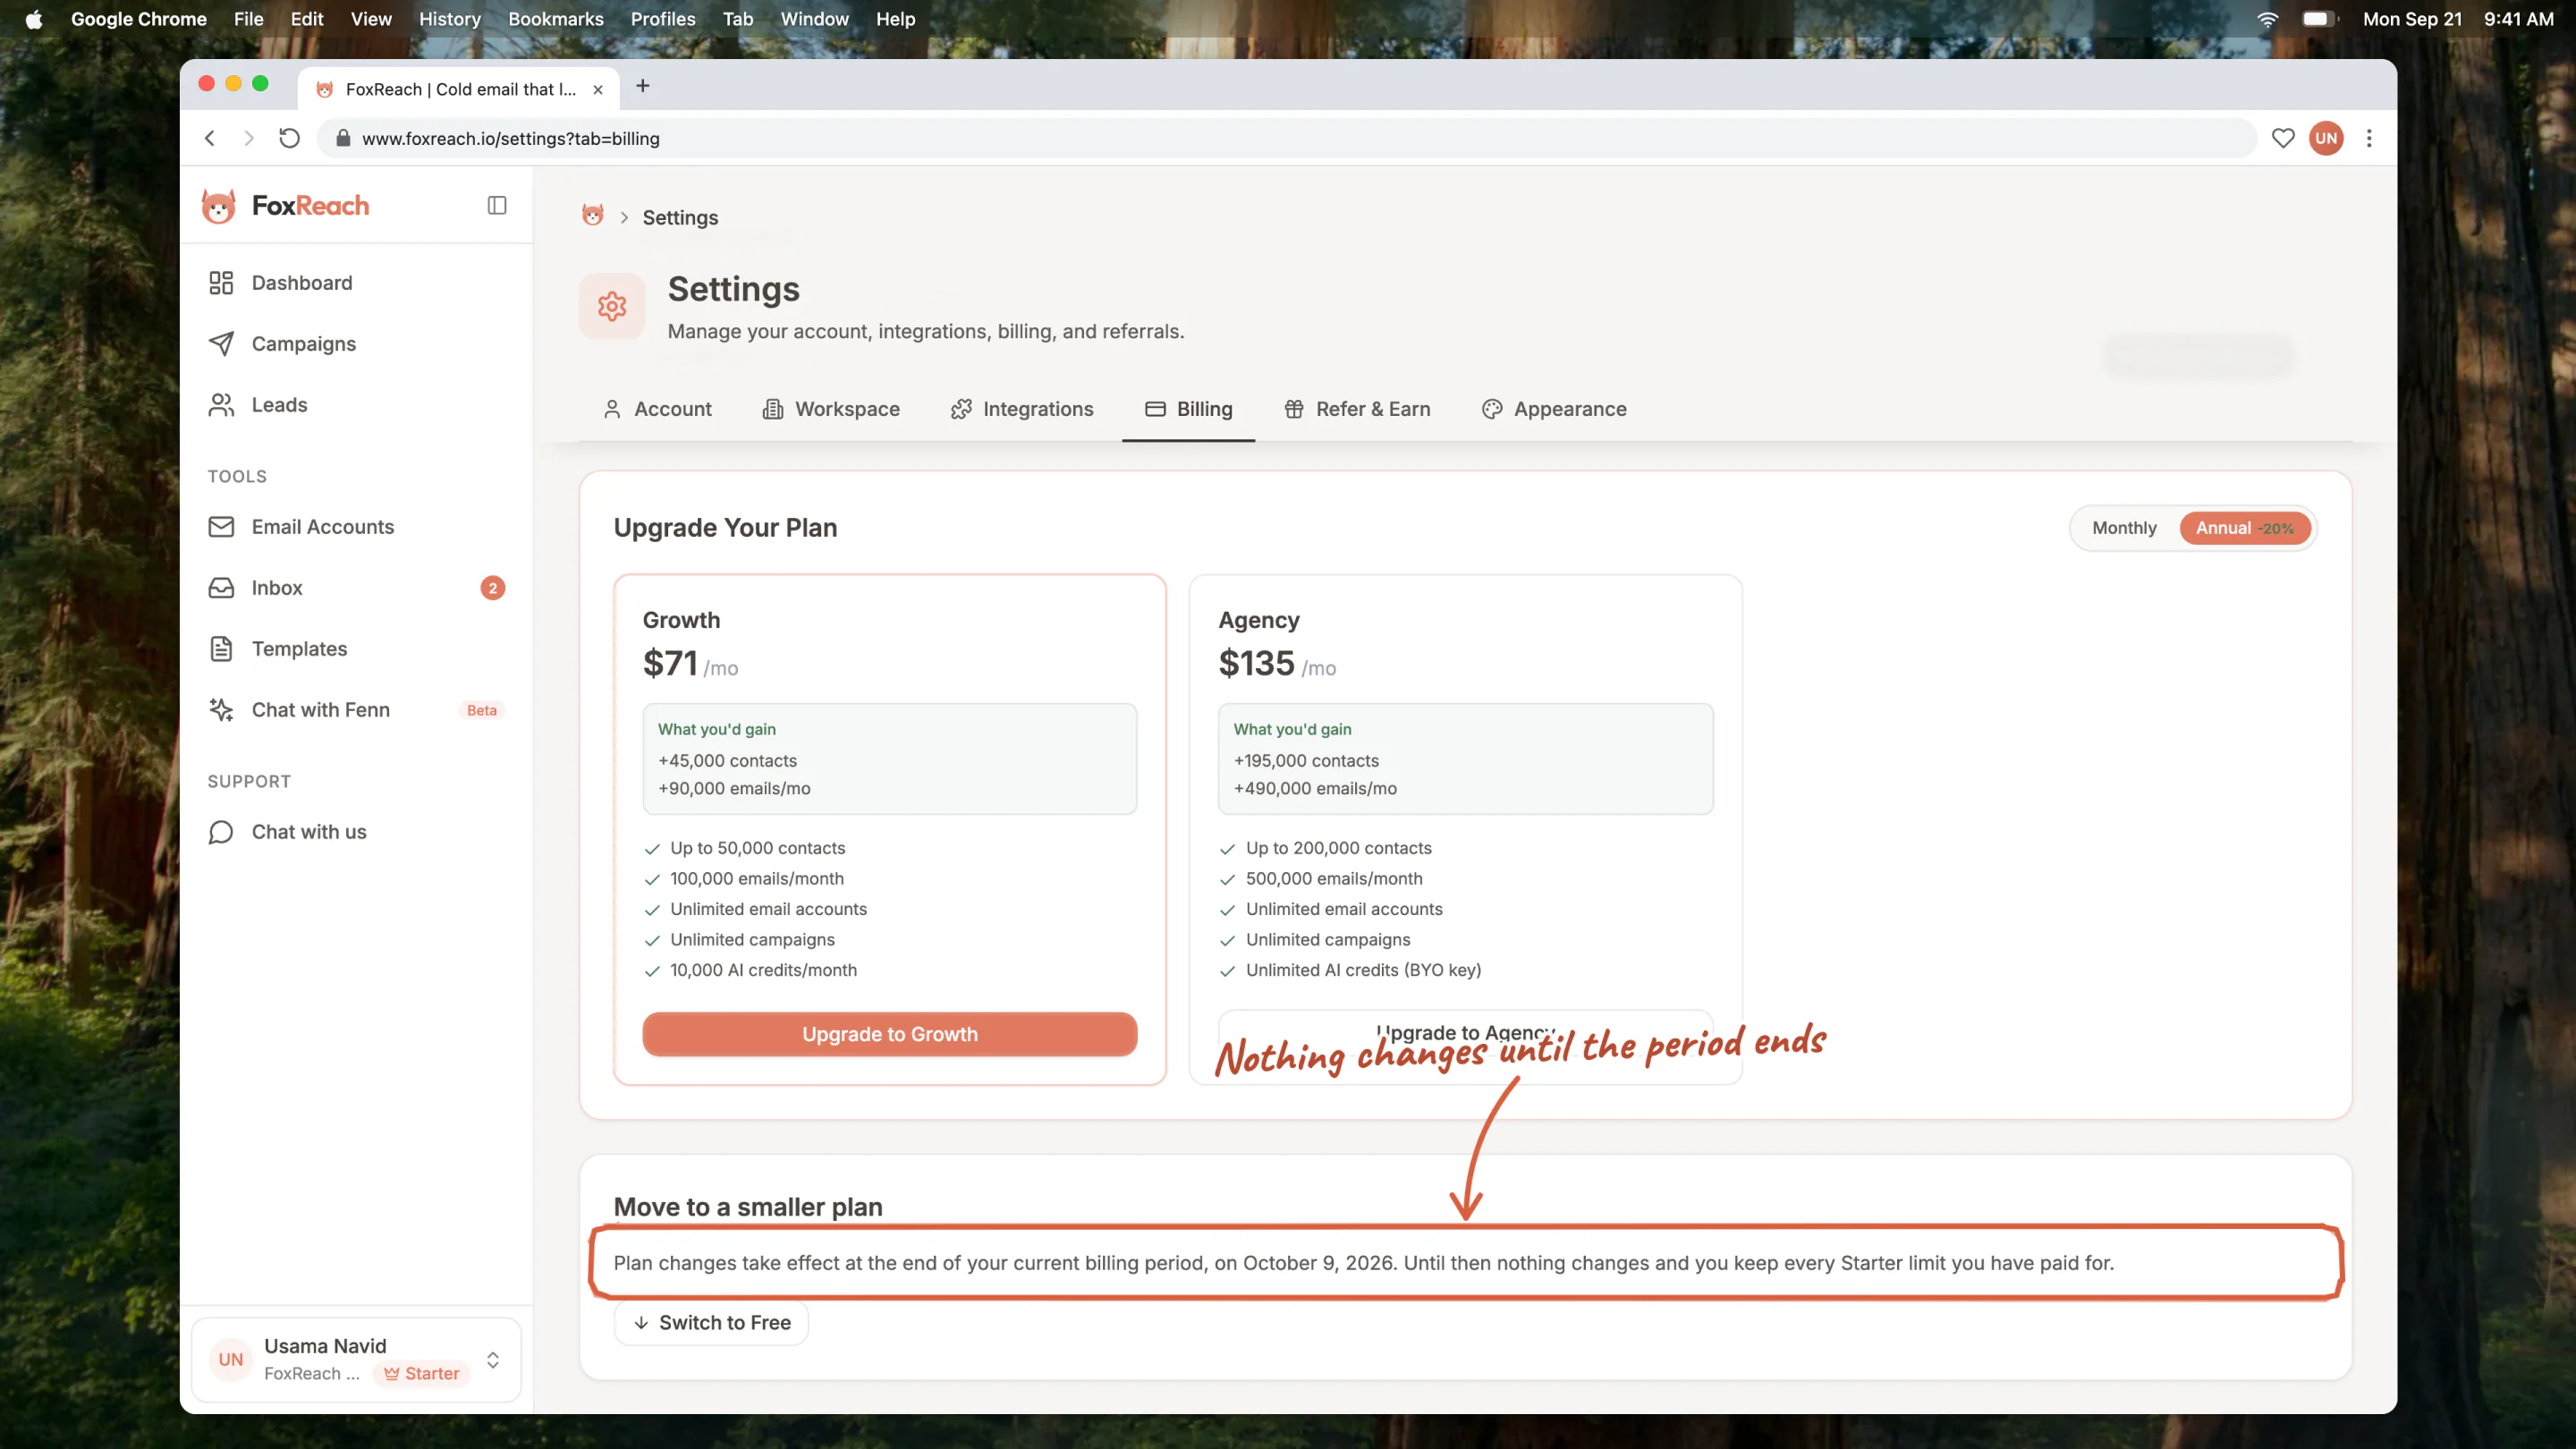This screenshot has width=2576, height=1449.
Task: Click Upgrade to Growth button
Action: 890,1034
